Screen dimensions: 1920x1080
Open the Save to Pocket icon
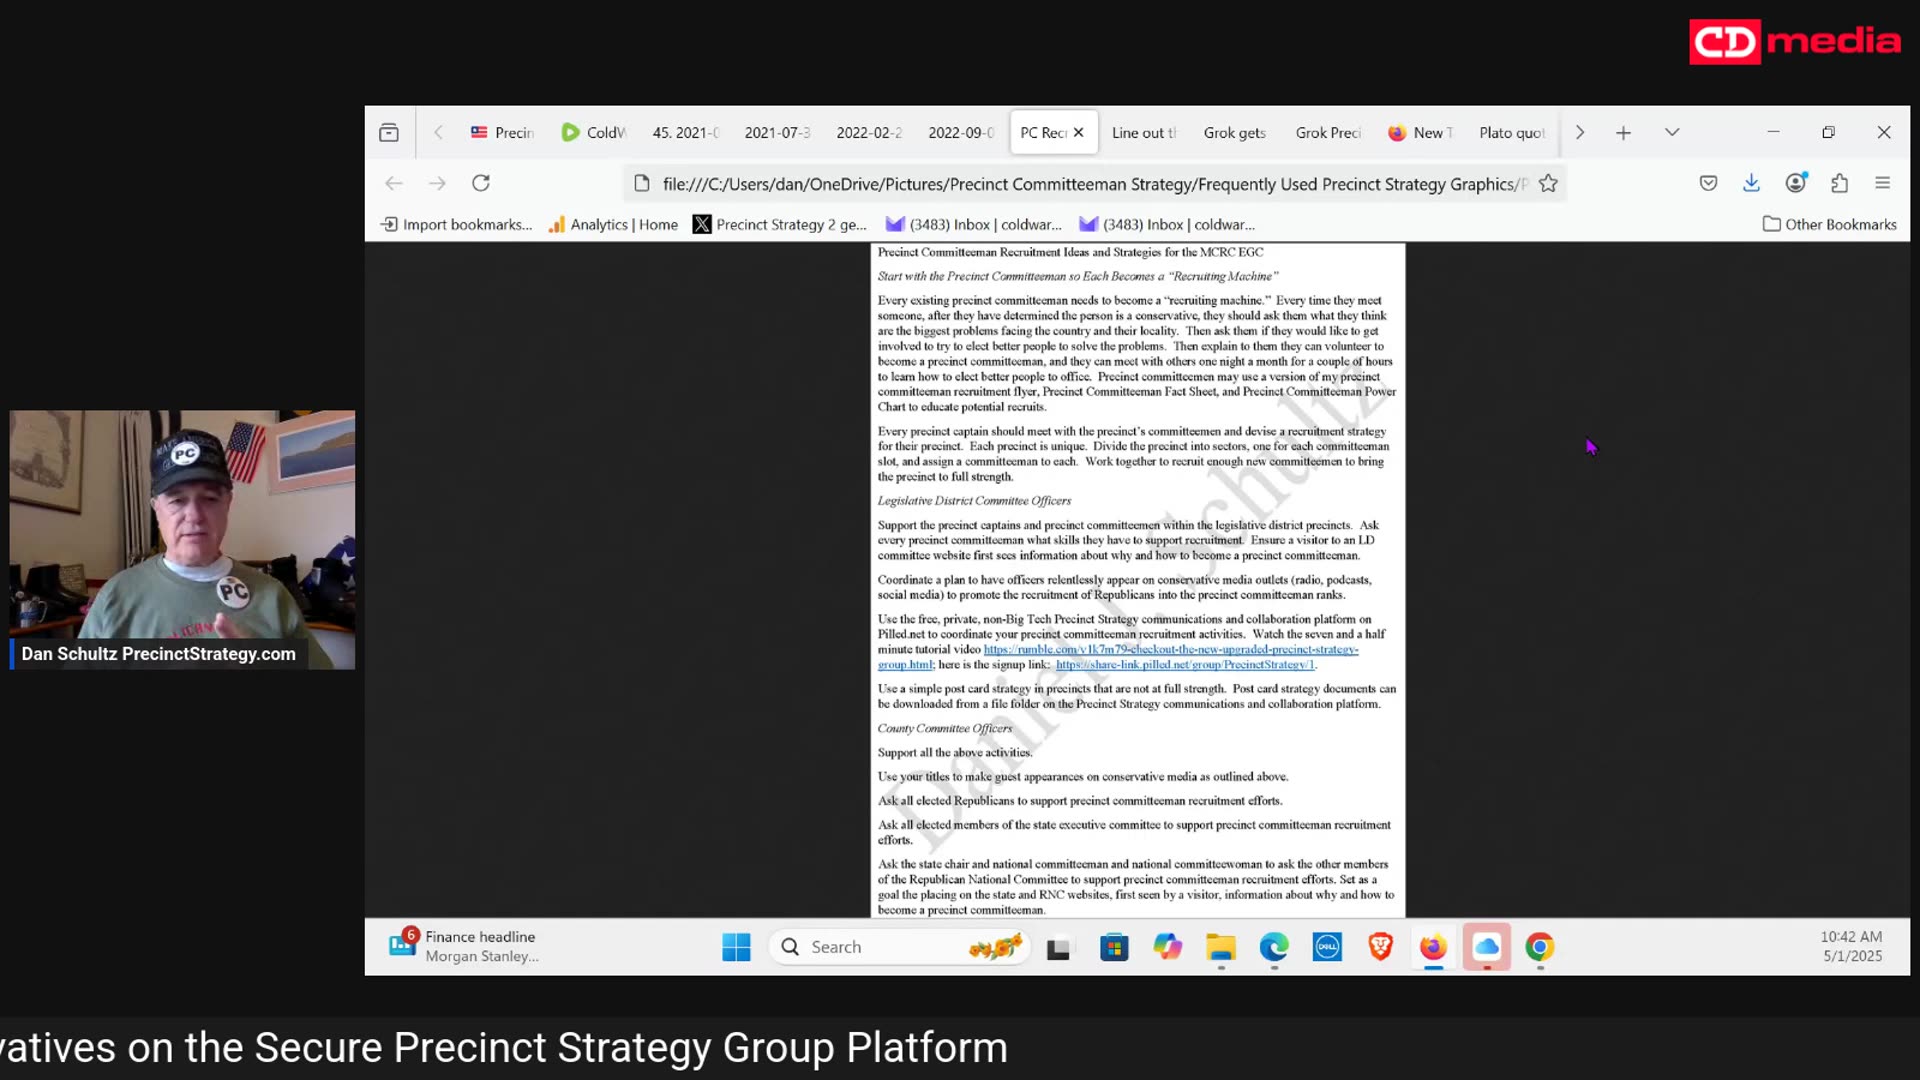[x=1708, y=183]
